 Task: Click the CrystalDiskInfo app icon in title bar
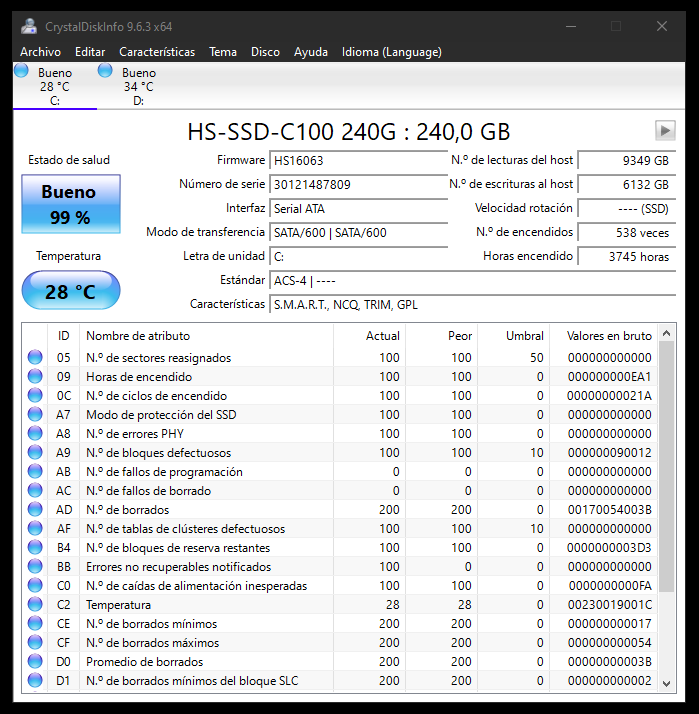click(29, 26)
